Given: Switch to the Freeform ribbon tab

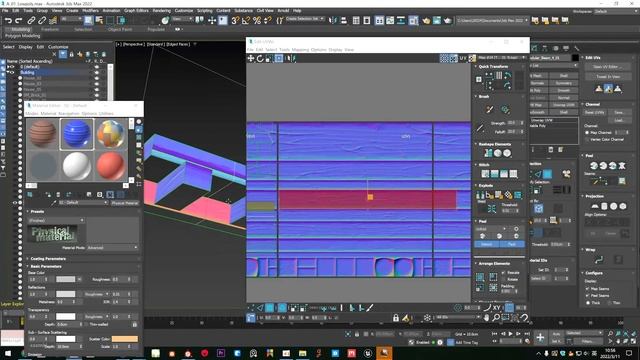Looking at the screenshot, I should tap(50, 29).
